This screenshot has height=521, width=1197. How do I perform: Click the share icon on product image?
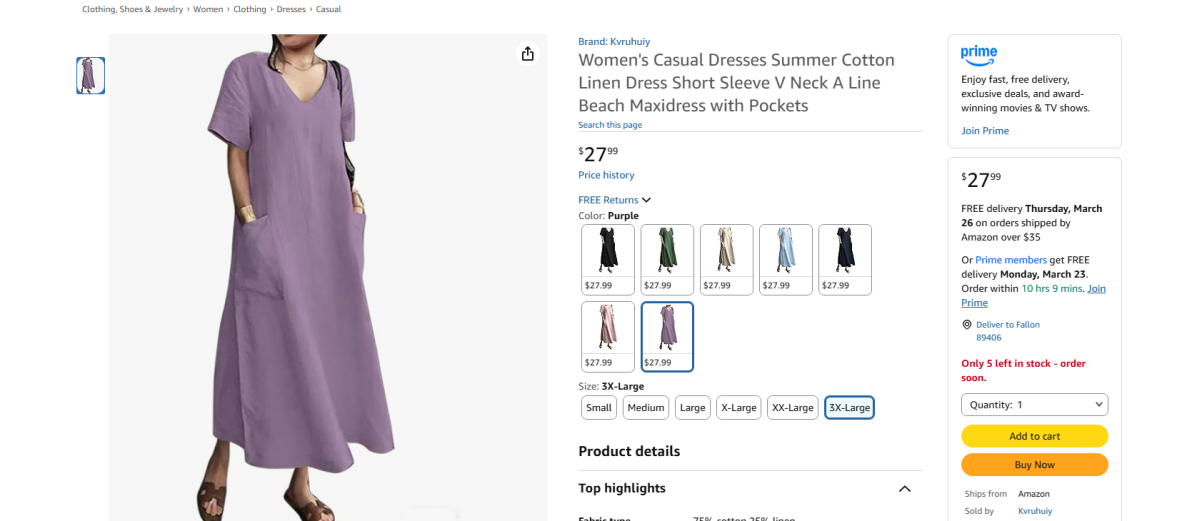point(527,54)
